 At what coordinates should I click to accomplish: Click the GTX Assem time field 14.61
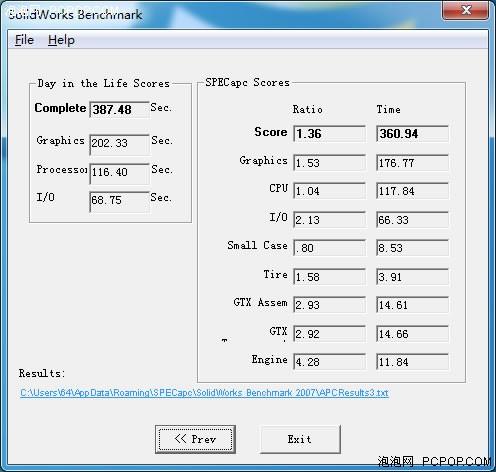coord(412,305)
